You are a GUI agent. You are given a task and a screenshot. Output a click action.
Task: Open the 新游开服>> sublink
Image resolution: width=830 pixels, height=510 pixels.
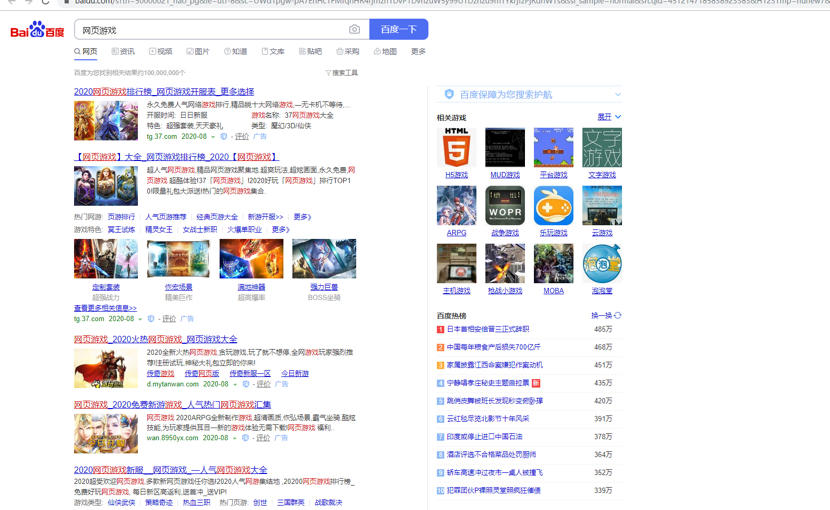coord(265,217)
